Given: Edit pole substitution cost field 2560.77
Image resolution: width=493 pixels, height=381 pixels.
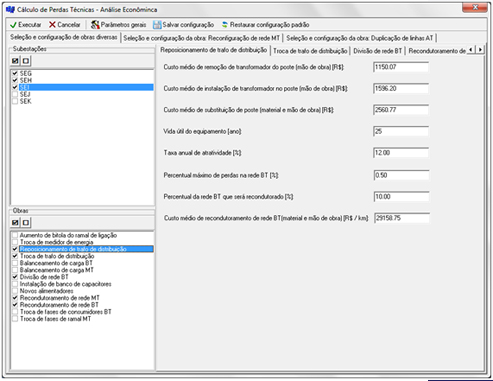Looking at the screenshot, I should tap(401, 110).
